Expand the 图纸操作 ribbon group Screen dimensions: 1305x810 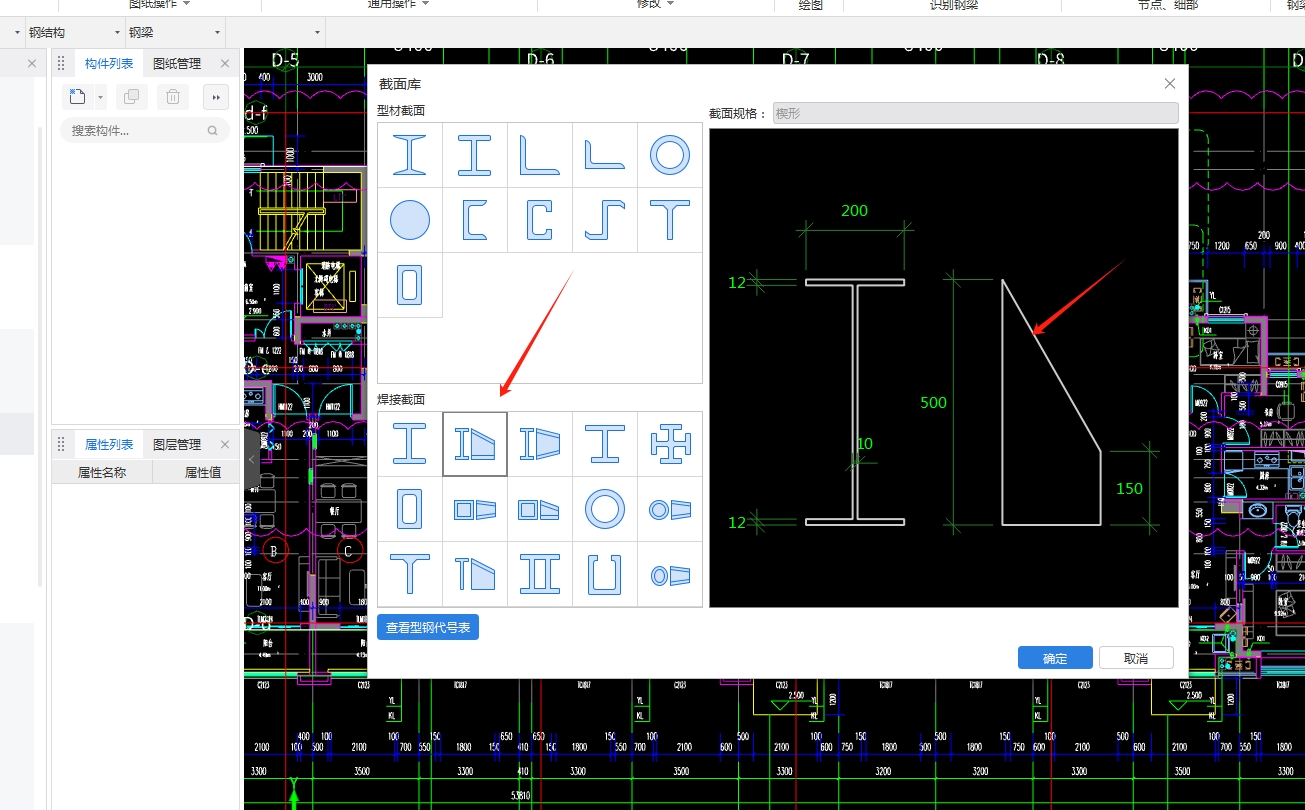pos(159,4)
